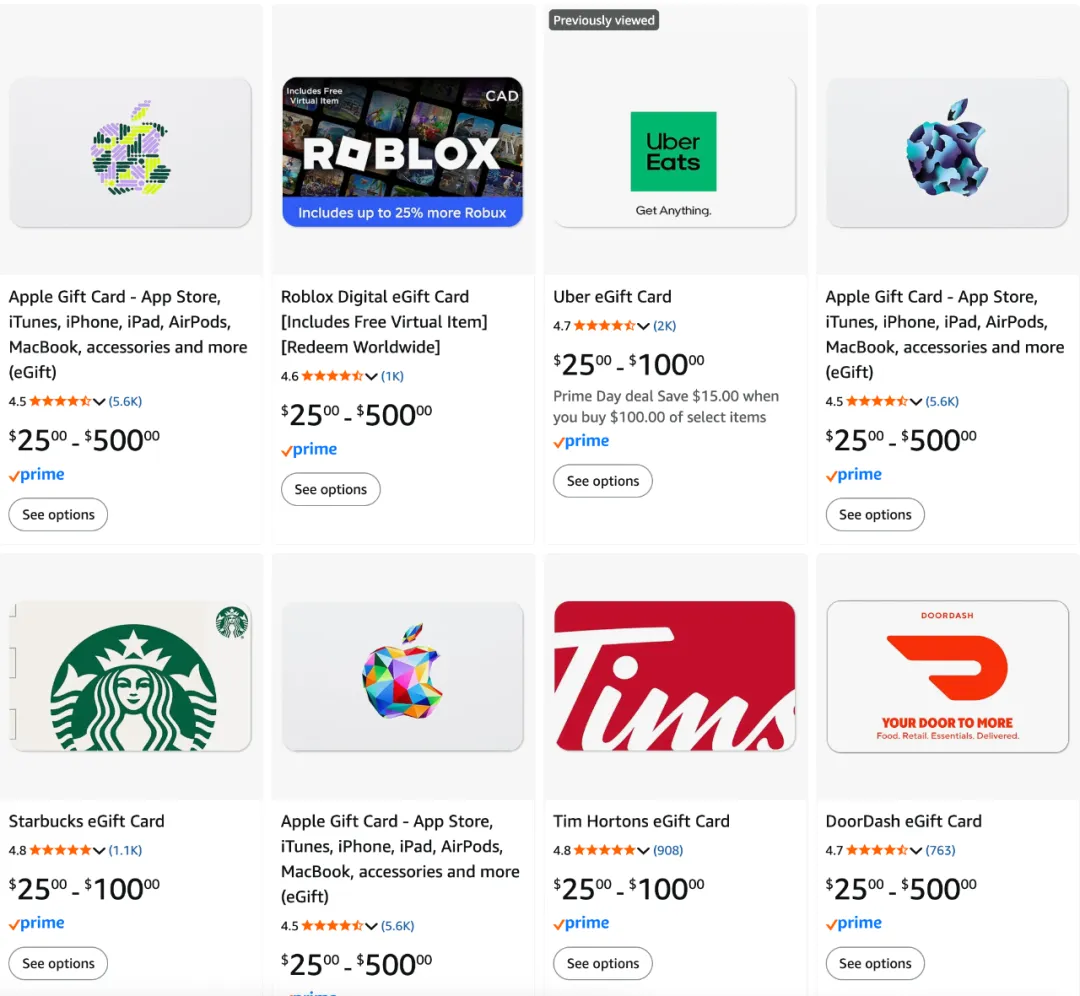This screenshot has height=996, width=1080.
Task: Click the Starbucks eGift Card star rating
Action: [x=60, y=850]
